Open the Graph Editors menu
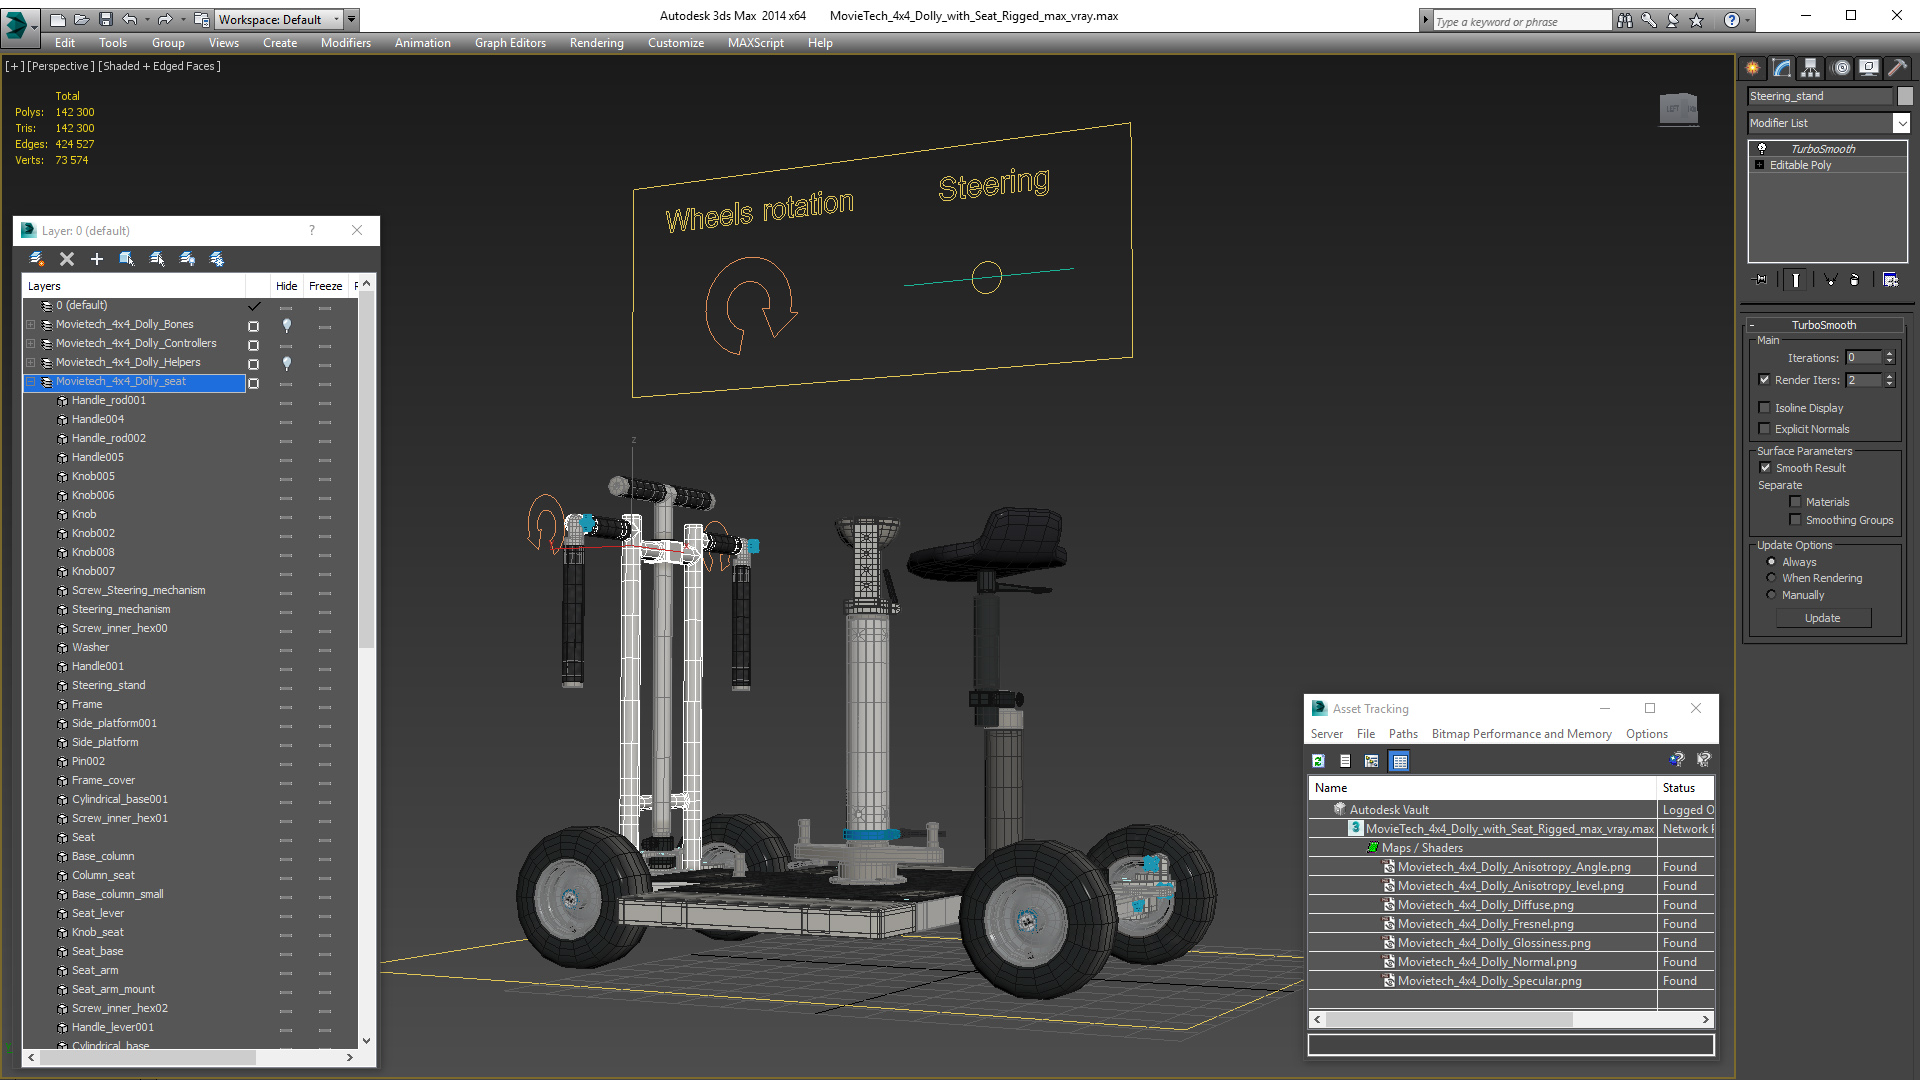 [x=510, y=43]
